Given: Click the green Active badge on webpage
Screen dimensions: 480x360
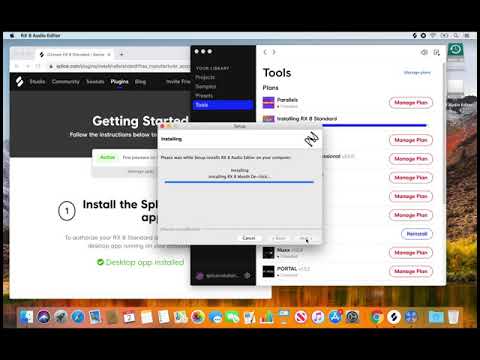Looking at the screenshot, I should click(x=107, y=157).
